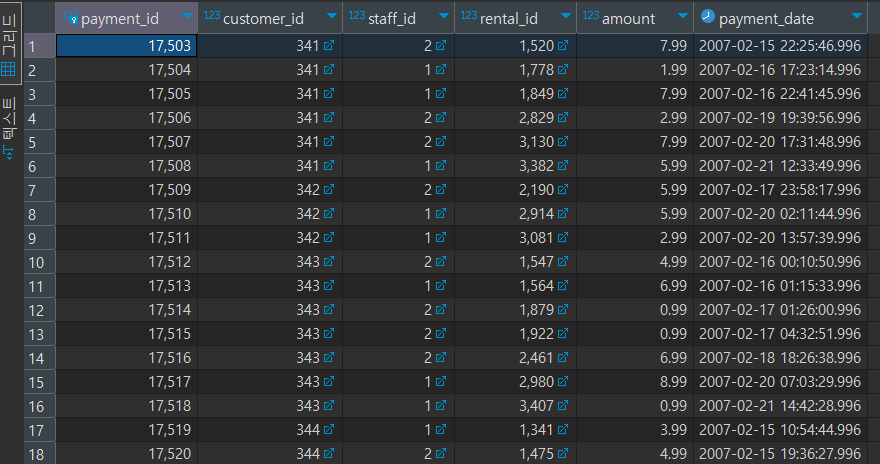The width and height of the screenshot is (880, 464).
Task: Open customer link icon for payment 17,503
Action: (329, 45)
